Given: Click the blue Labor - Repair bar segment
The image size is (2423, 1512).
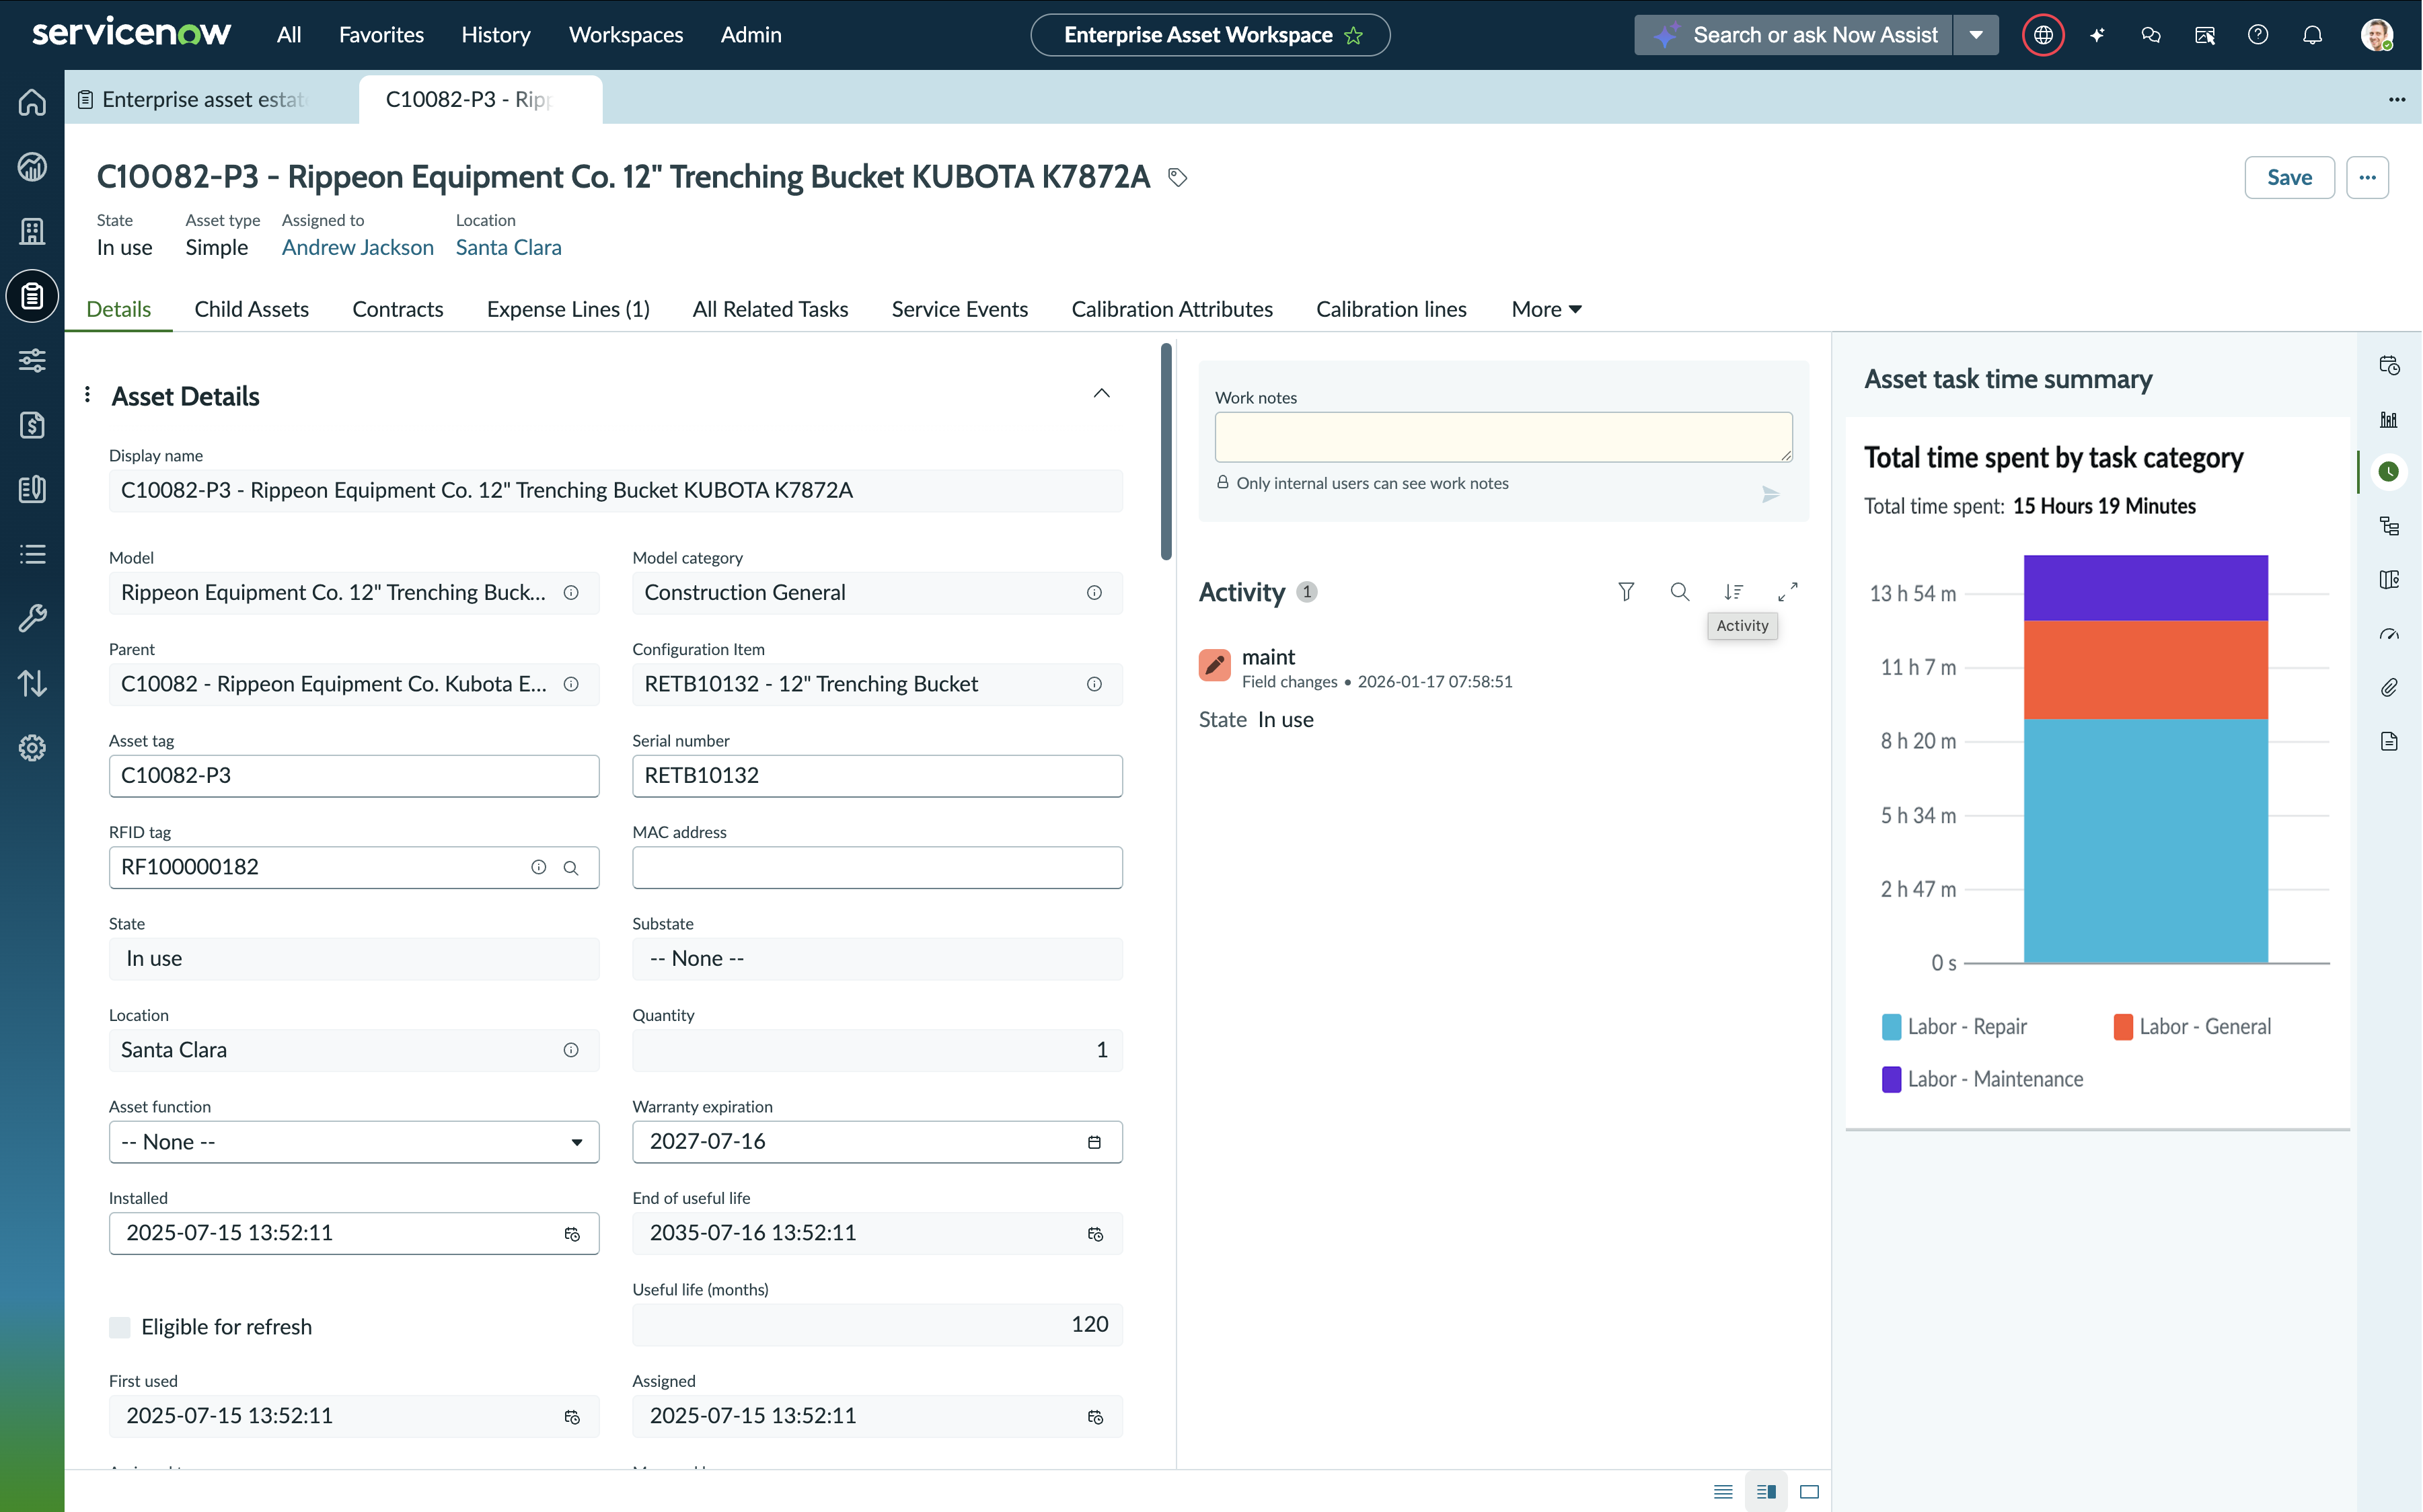Looking at the screenshot, I should tap(2145, 841).
